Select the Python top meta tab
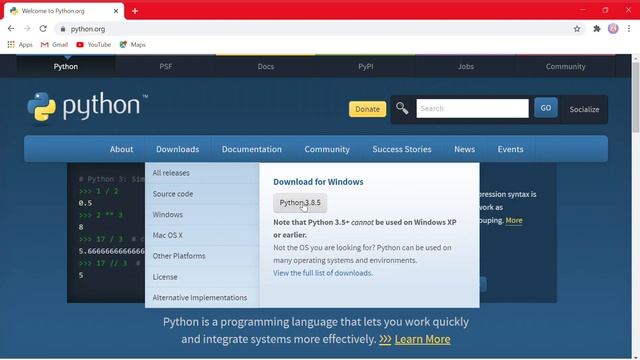 [66, 66]
